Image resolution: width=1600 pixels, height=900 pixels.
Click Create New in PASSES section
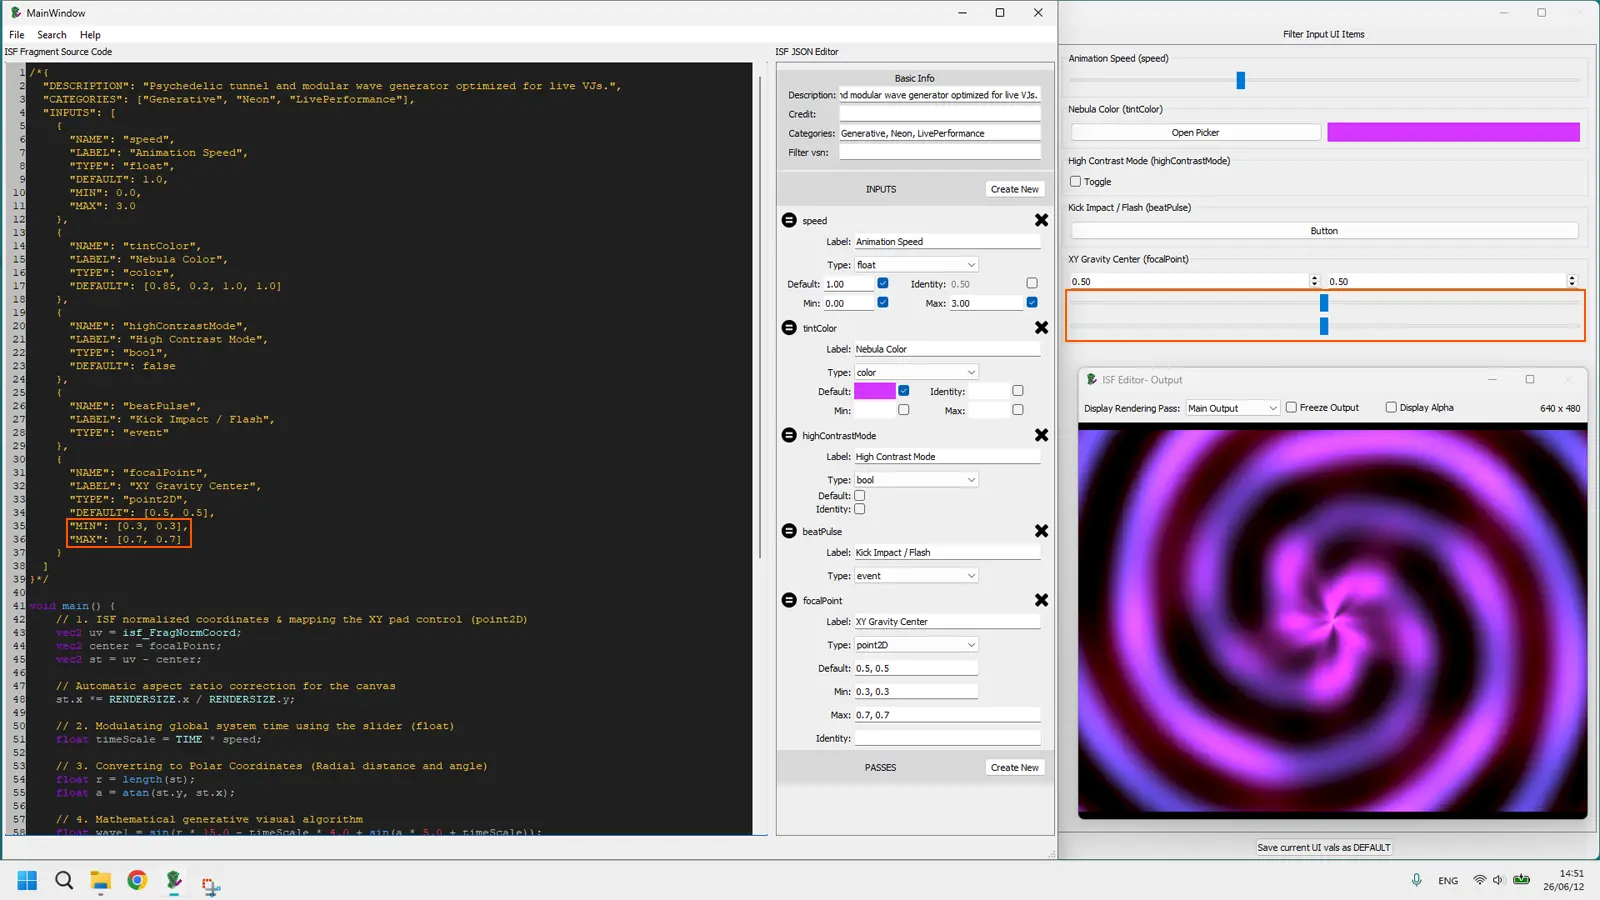(1014, 768)
